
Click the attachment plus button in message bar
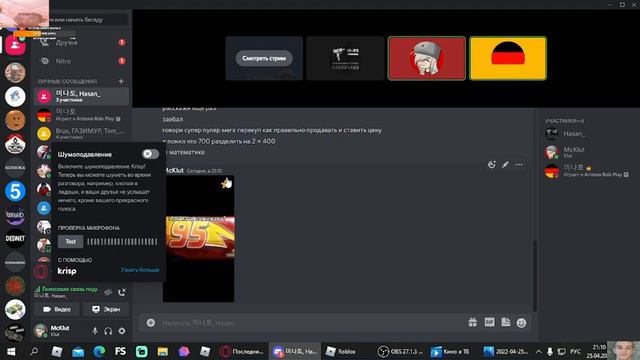(151, 323)
